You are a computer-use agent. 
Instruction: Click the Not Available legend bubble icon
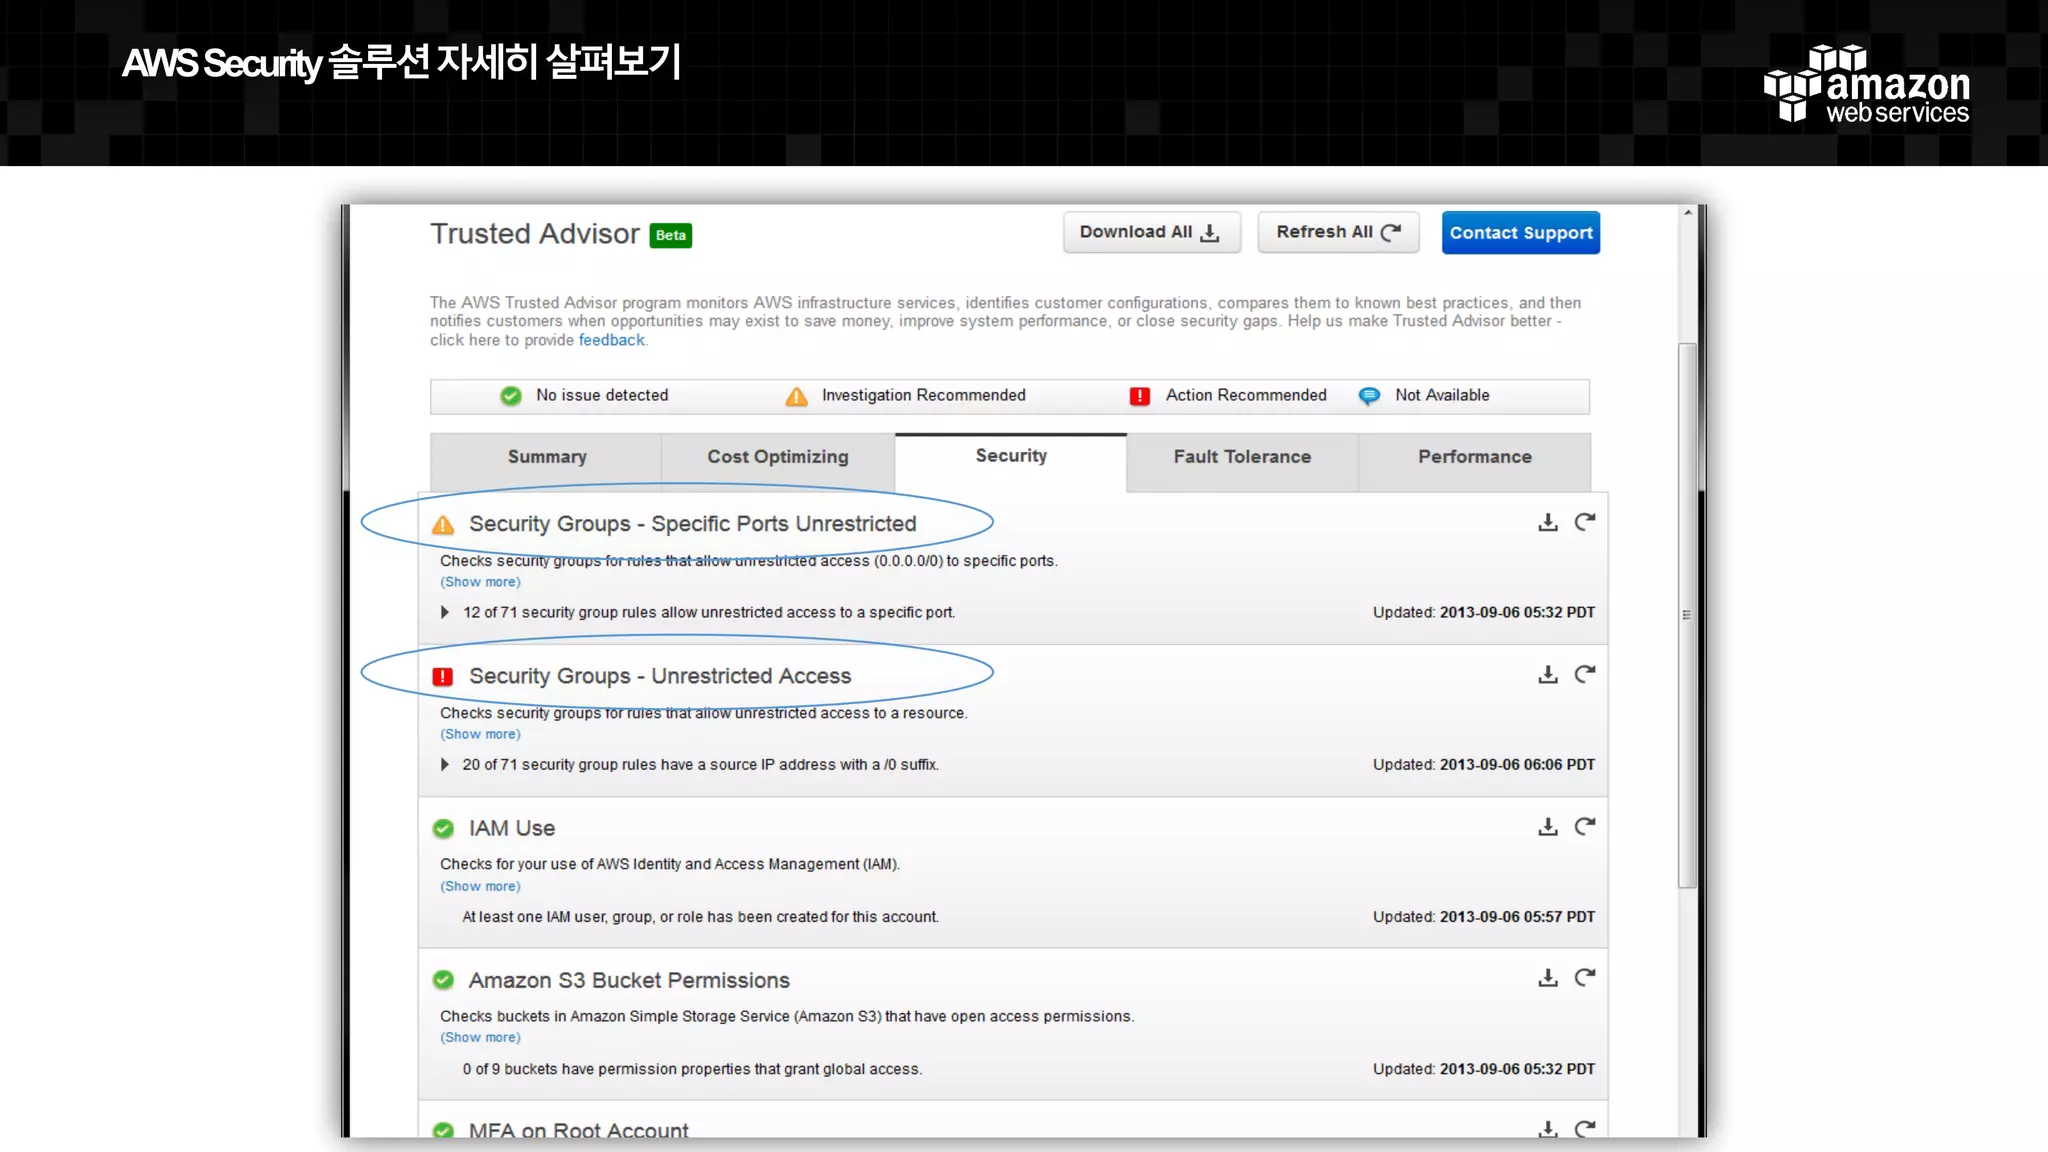click(x=1369, y=396)
